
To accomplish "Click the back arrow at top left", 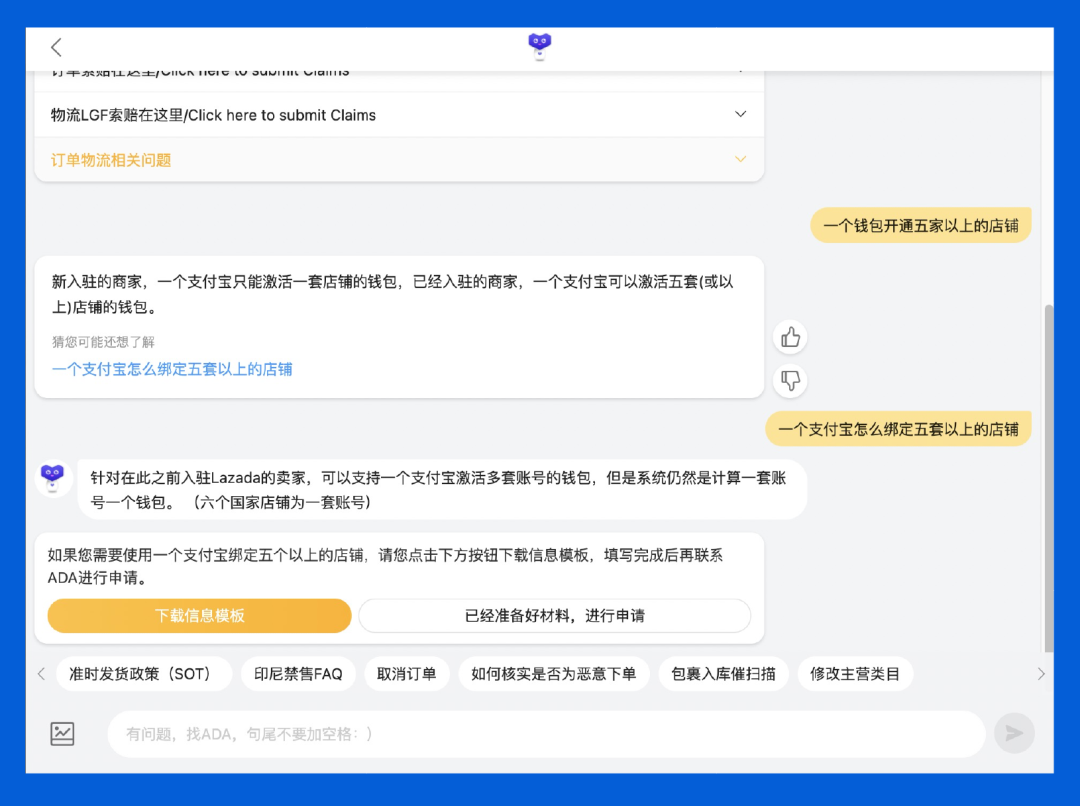I will (x=56, y=47).
